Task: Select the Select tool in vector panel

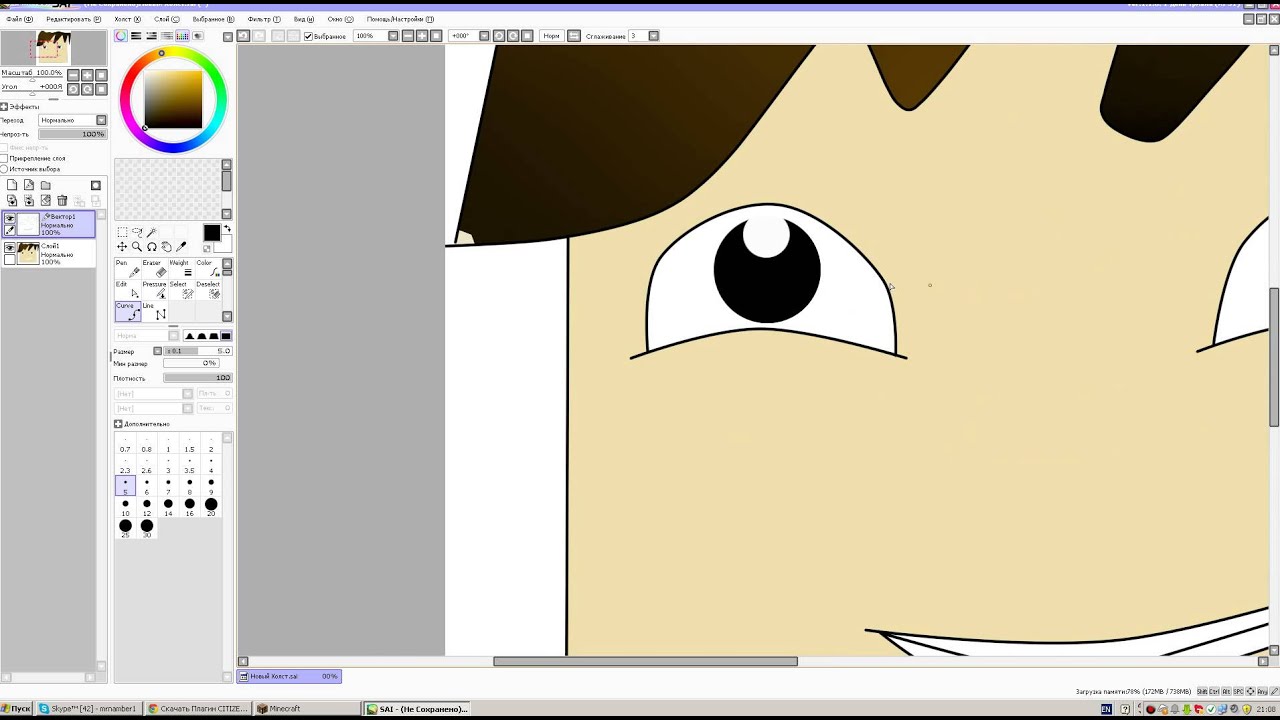Action: (180, 290)
